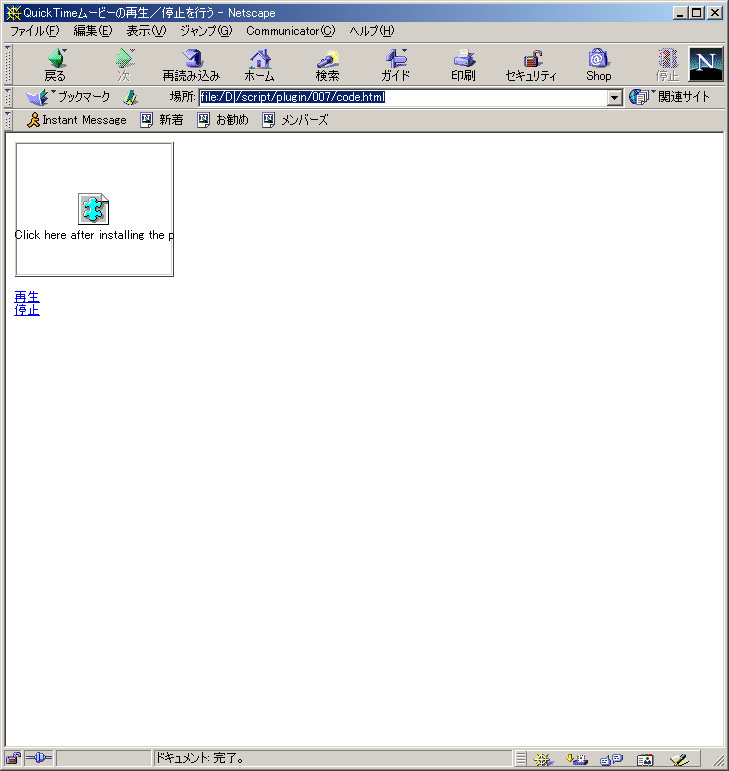Open the 関連サイト related sites menu
The height and width of the screenshot is (771, 729).
click(x=669, y=97)
